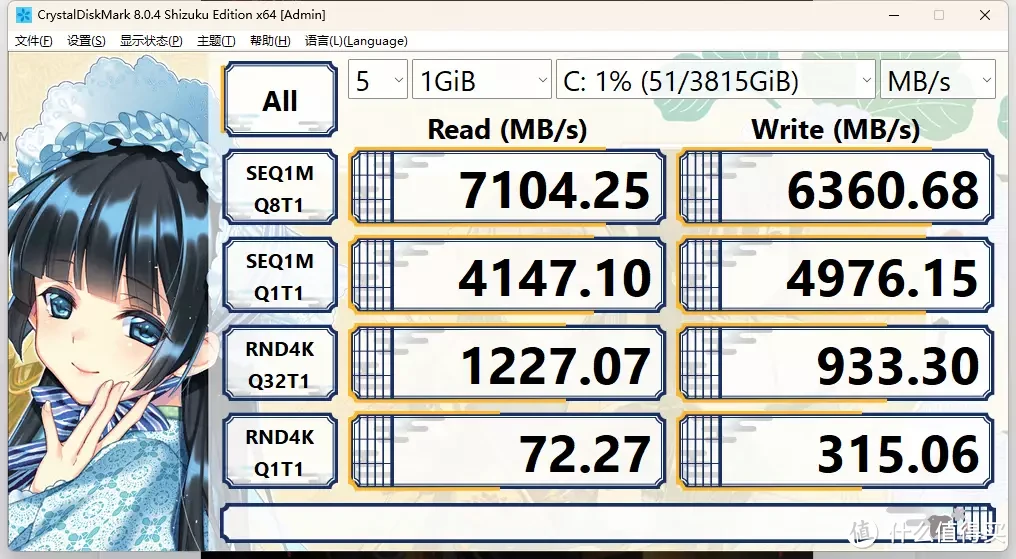
Task: Open the 语言(L)(Language) menu
Action: click(356, 41)
